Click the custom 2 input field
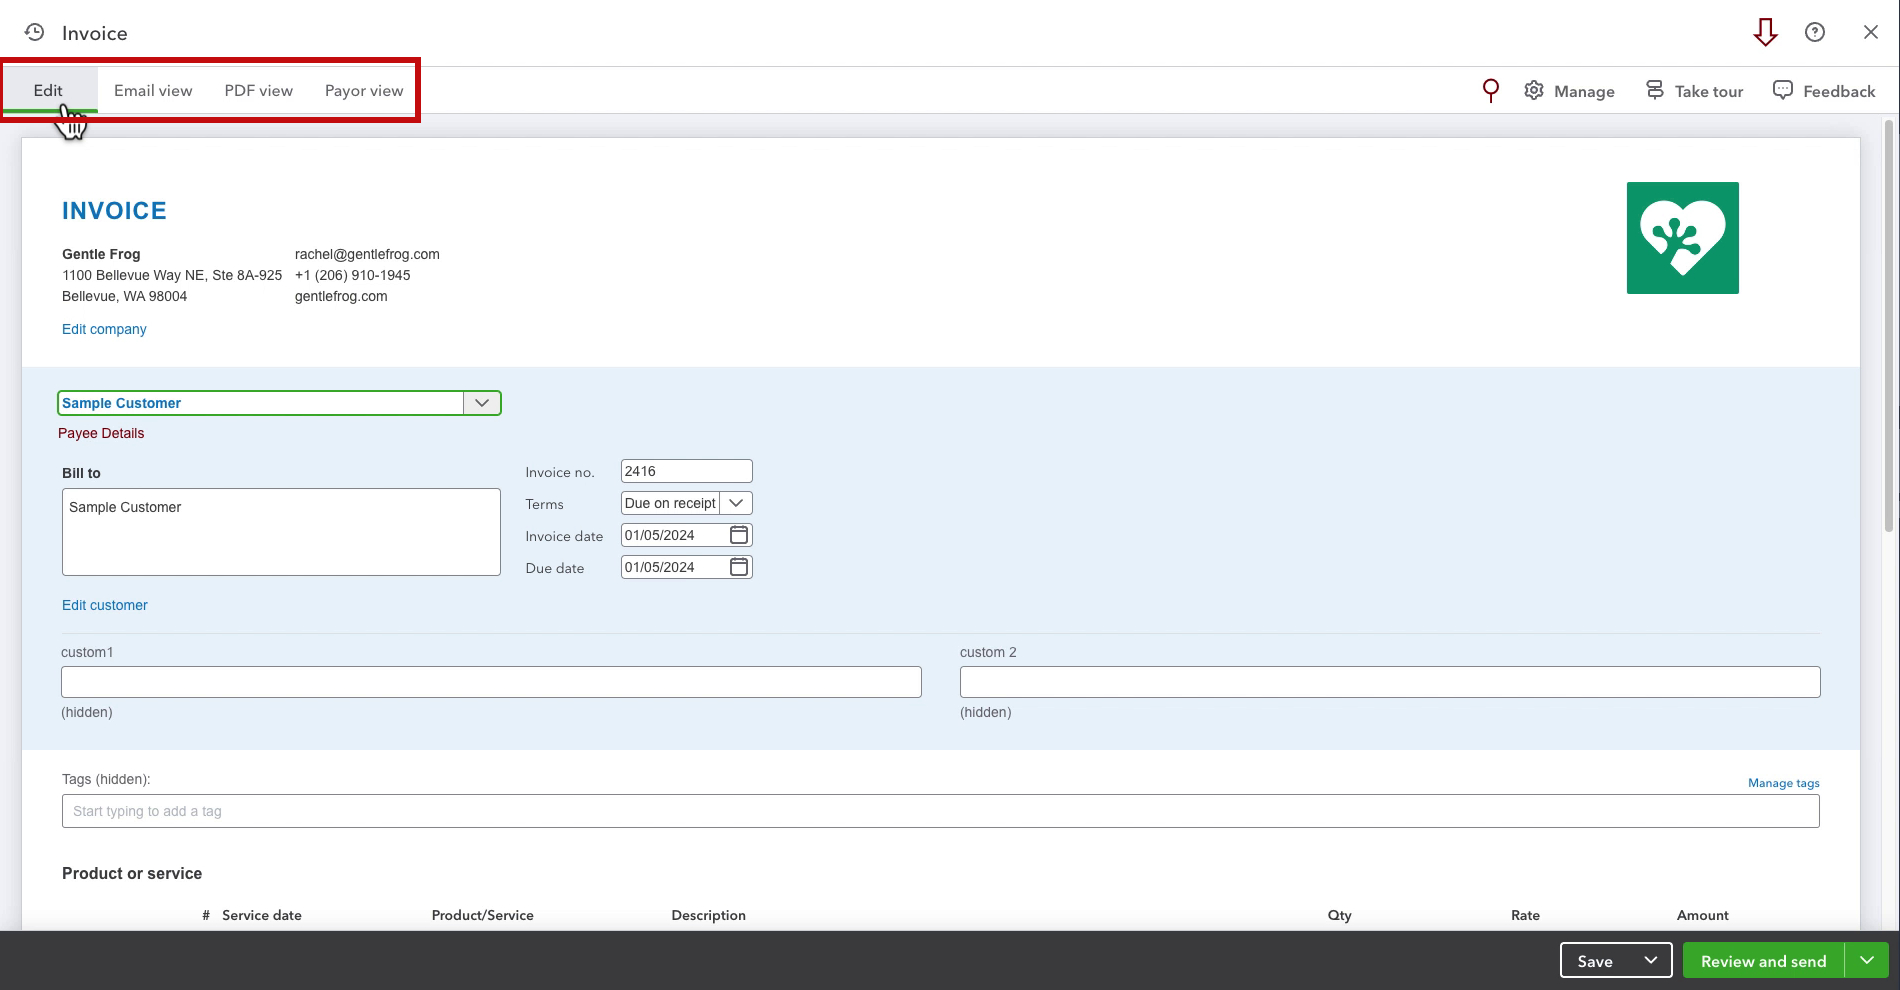The width and height of the screenshot is (1900, 990). point(1390,682)
